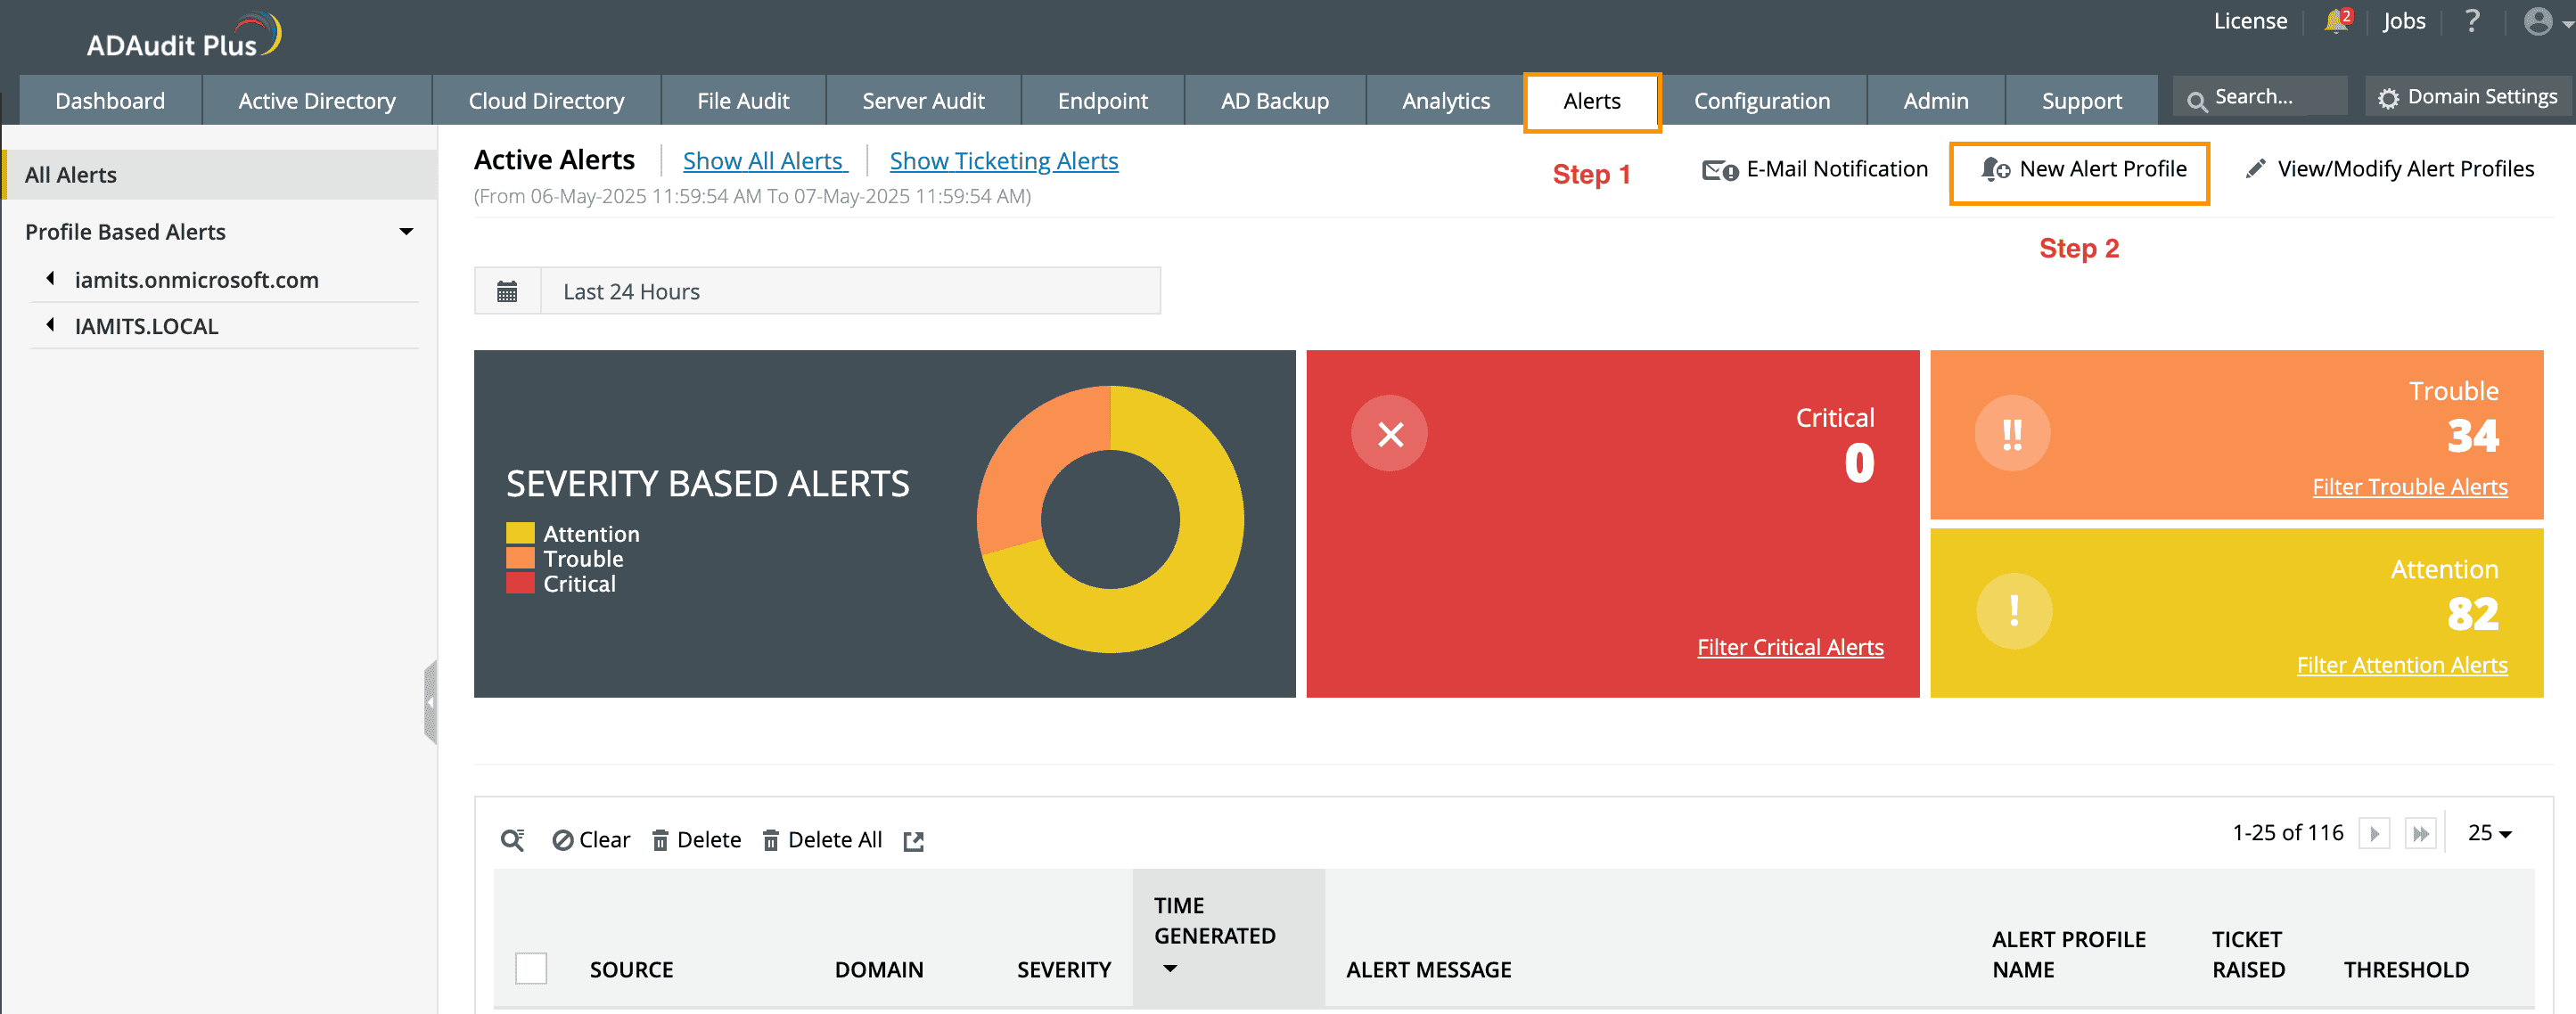Switch to the File Audit tab
The height and width of the screenshot is (1014, 2576).
(x=742, y=101)
